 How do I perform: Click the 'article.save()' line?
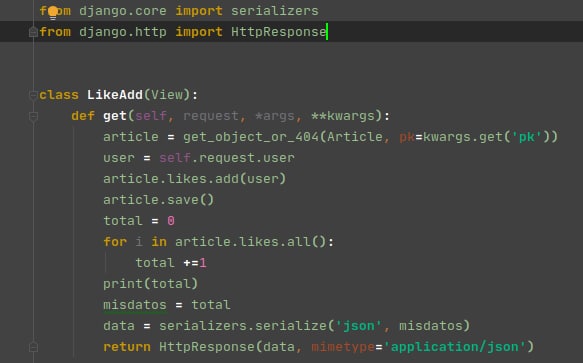point(158,200)
